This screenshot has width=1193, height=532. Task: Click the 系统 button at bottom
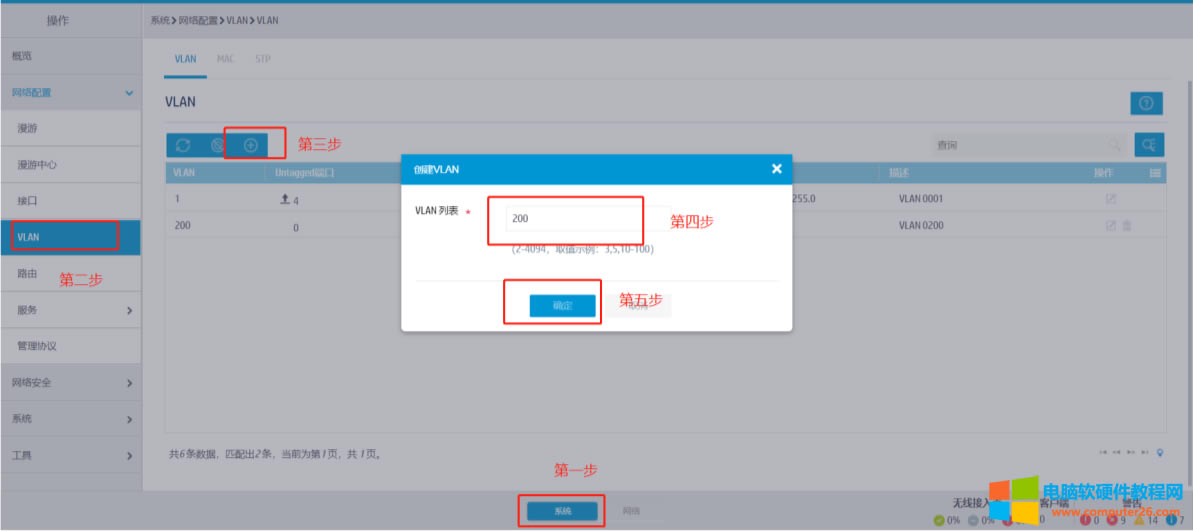[563, 511]
